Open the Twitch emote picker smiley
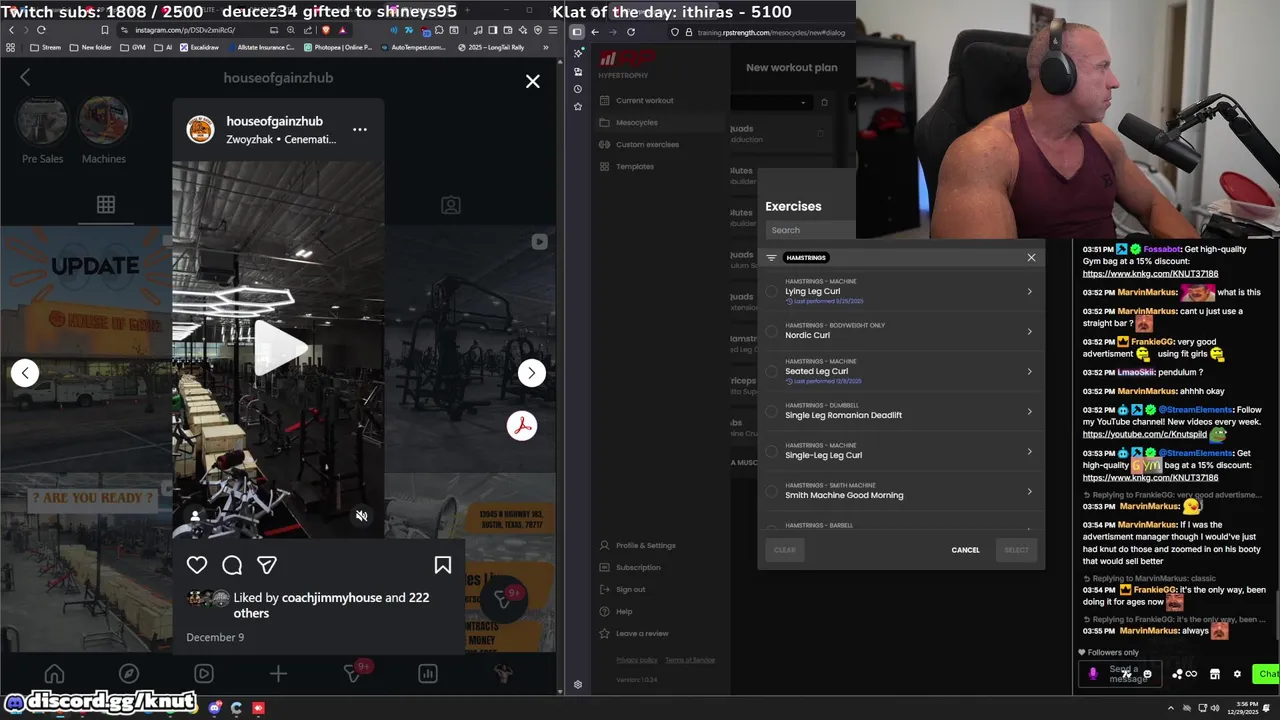1280x720 pixels. [x=1147, y=674]
